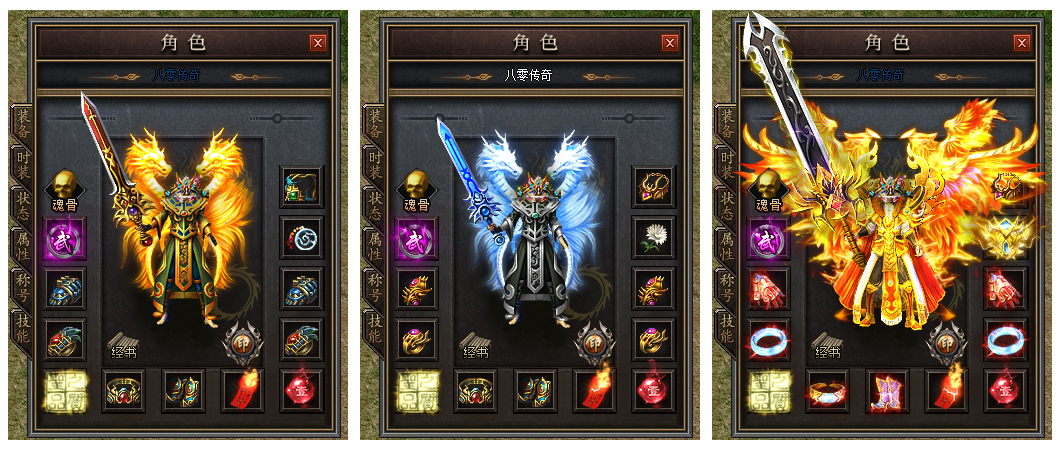The image size is (1060, 450).
Task: Click the purple 武 medal in the phoenix panel
Action: (769, 238)
